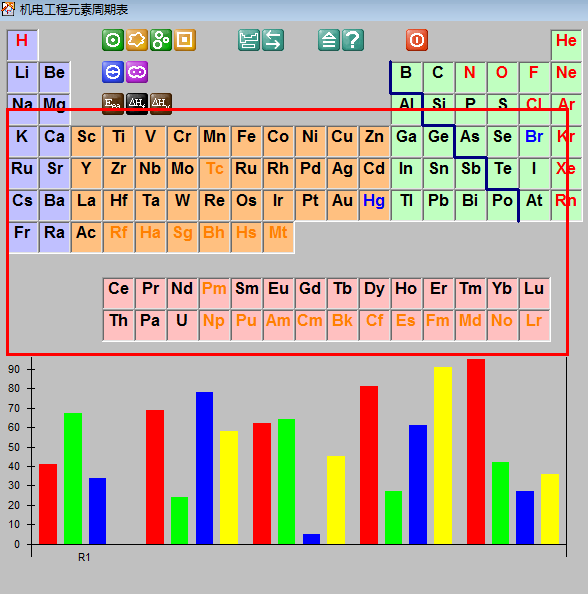
Task: Select the red O element cell
Action: (x=502, y=77)
